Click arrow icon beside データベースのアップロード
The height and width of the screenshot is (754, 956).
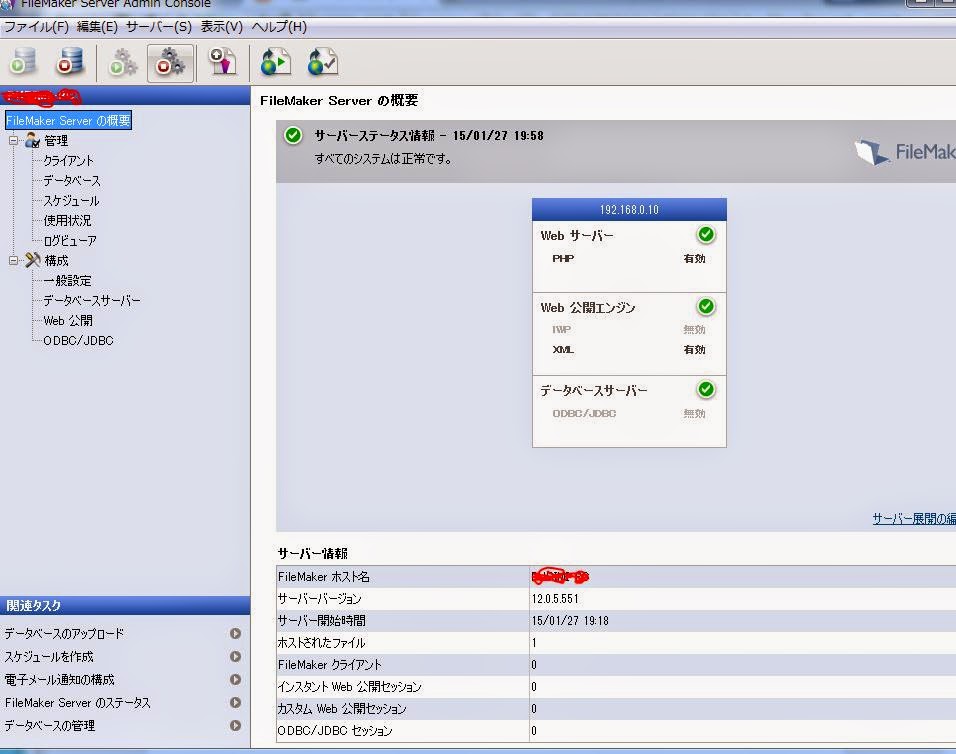[x=235, y=633]
